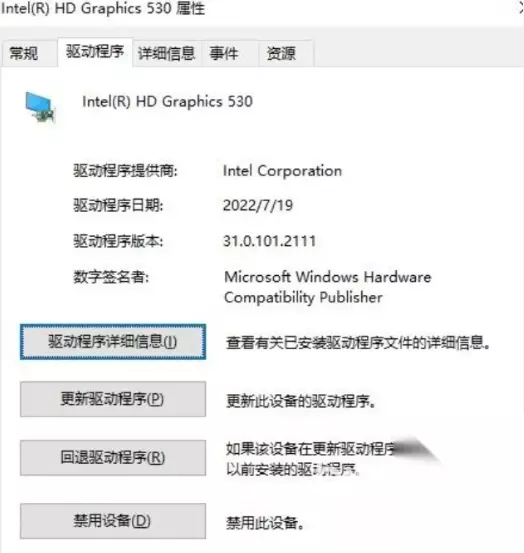Click the 禁用此设备 description text
The image size is (524, 553).
pos(265,523)
